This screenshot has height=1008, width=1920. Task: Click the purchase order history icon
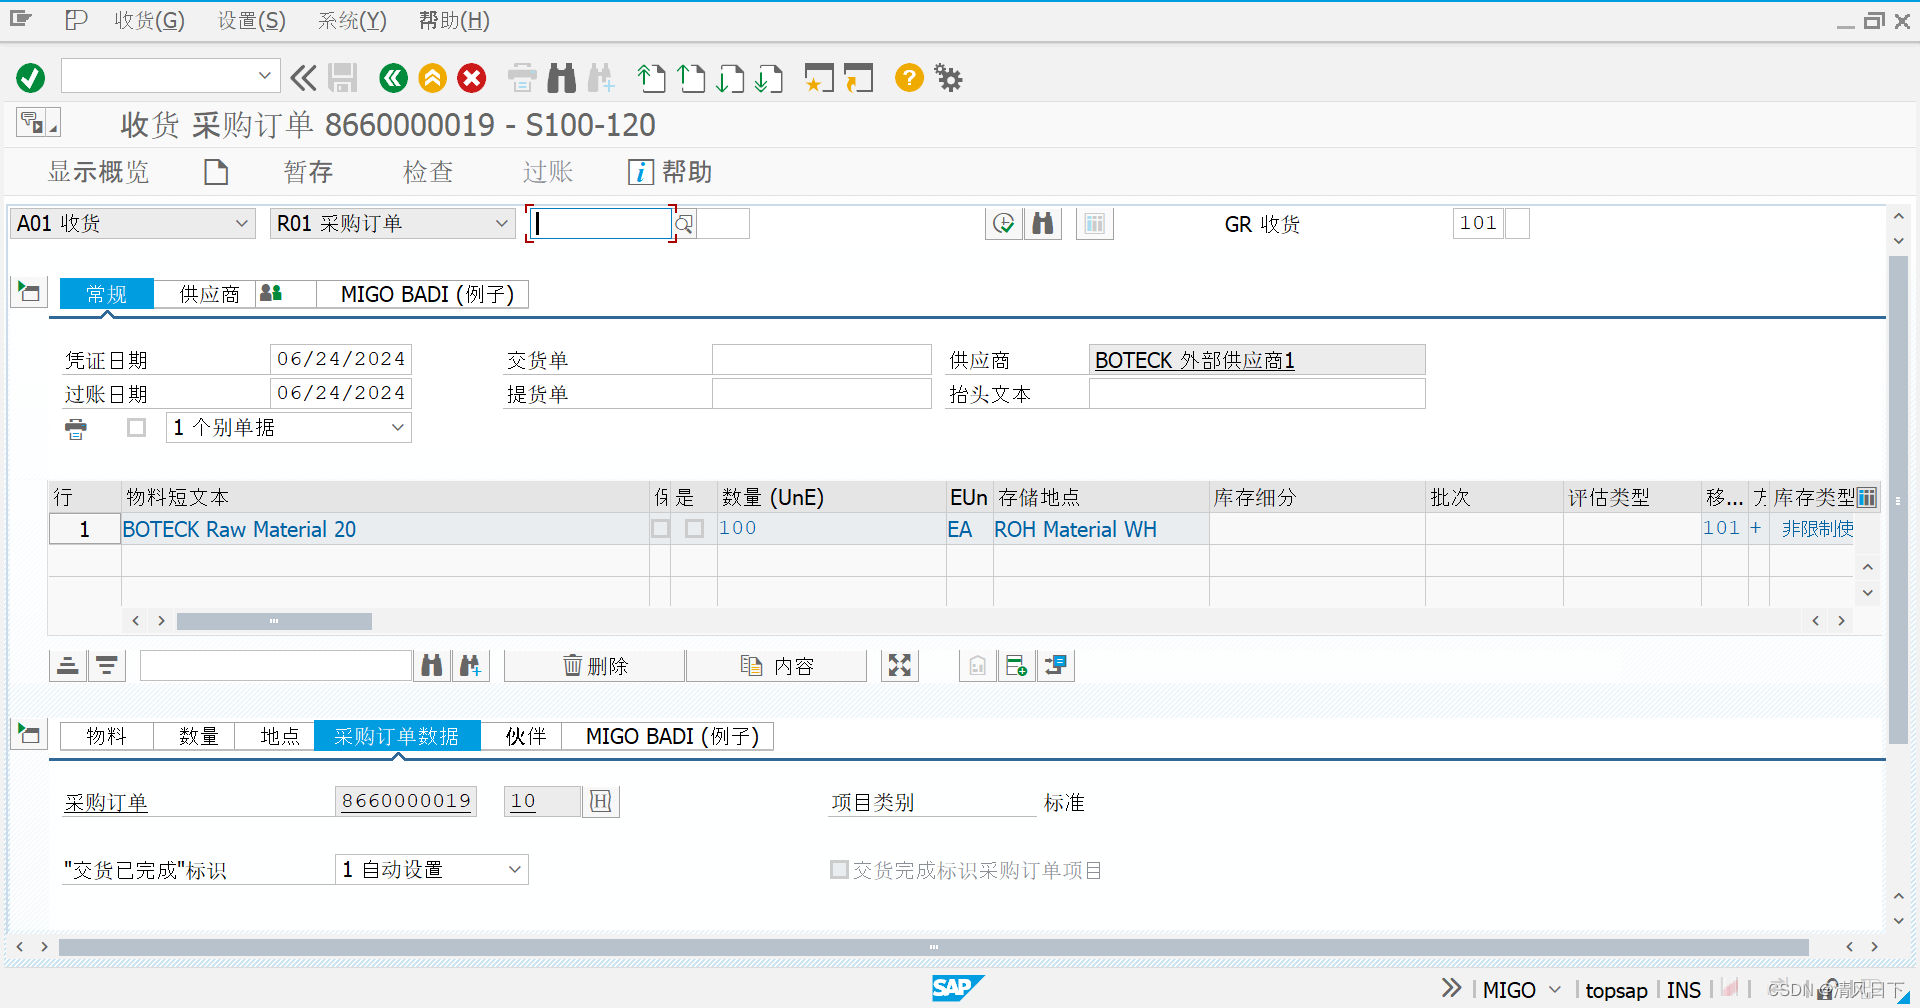pyautogui.click(x=601, y=801)
